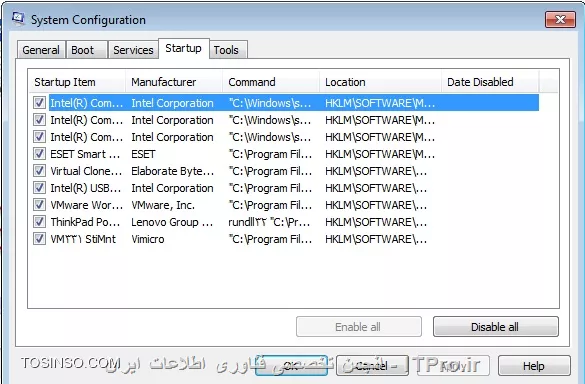Sort by the Manufacturer column header
The width and height of the screenshot is (585, 384).
point(174,82)
